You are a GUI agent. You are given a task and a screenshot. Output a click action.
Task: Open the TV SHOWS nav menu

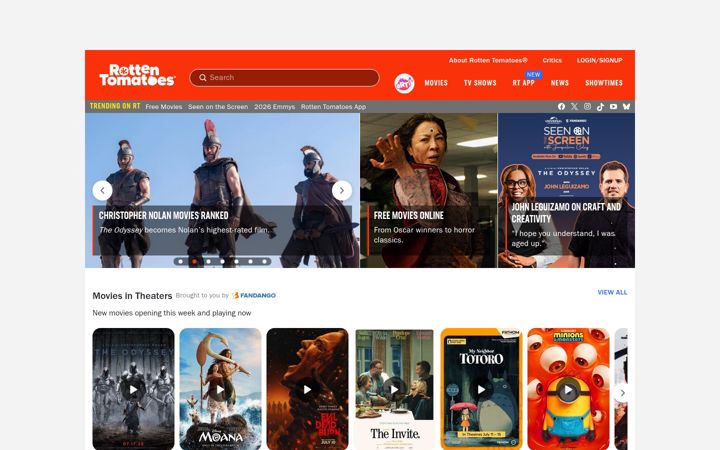click(x=480, y=83)
